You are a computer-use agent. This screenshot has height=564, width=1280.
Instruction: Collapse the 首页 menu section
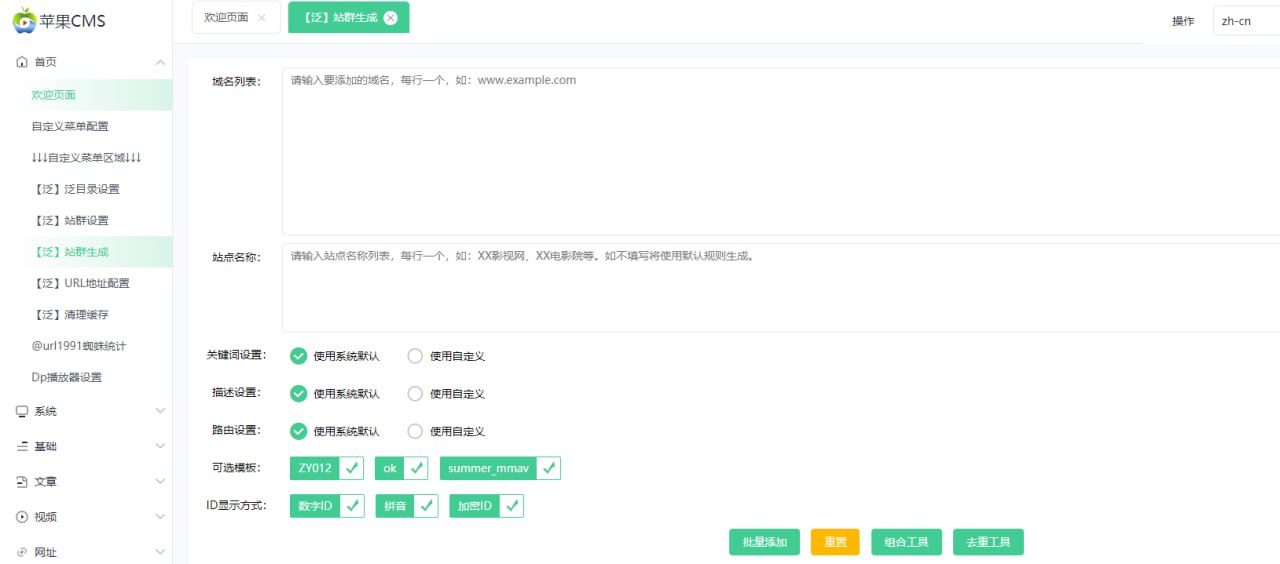(160, 62)
